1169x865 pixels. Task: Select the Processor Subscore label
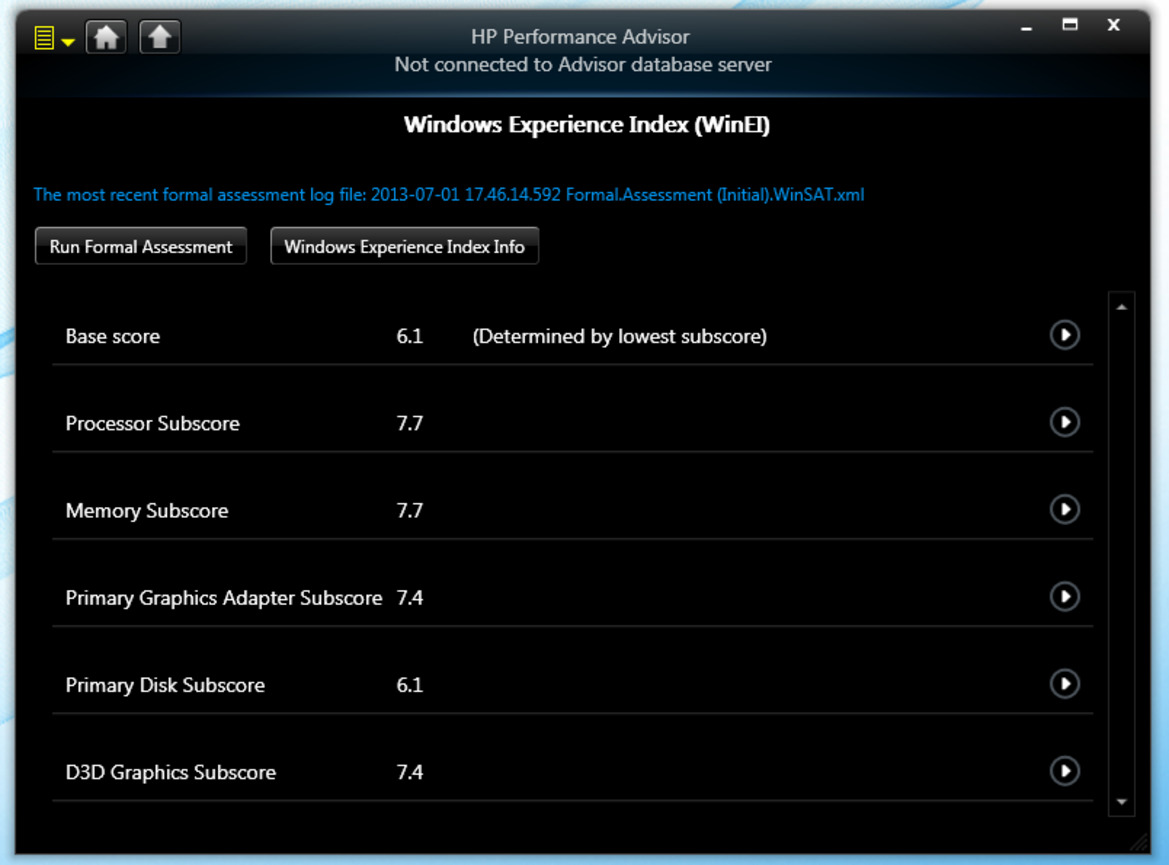tap(153, 424)
